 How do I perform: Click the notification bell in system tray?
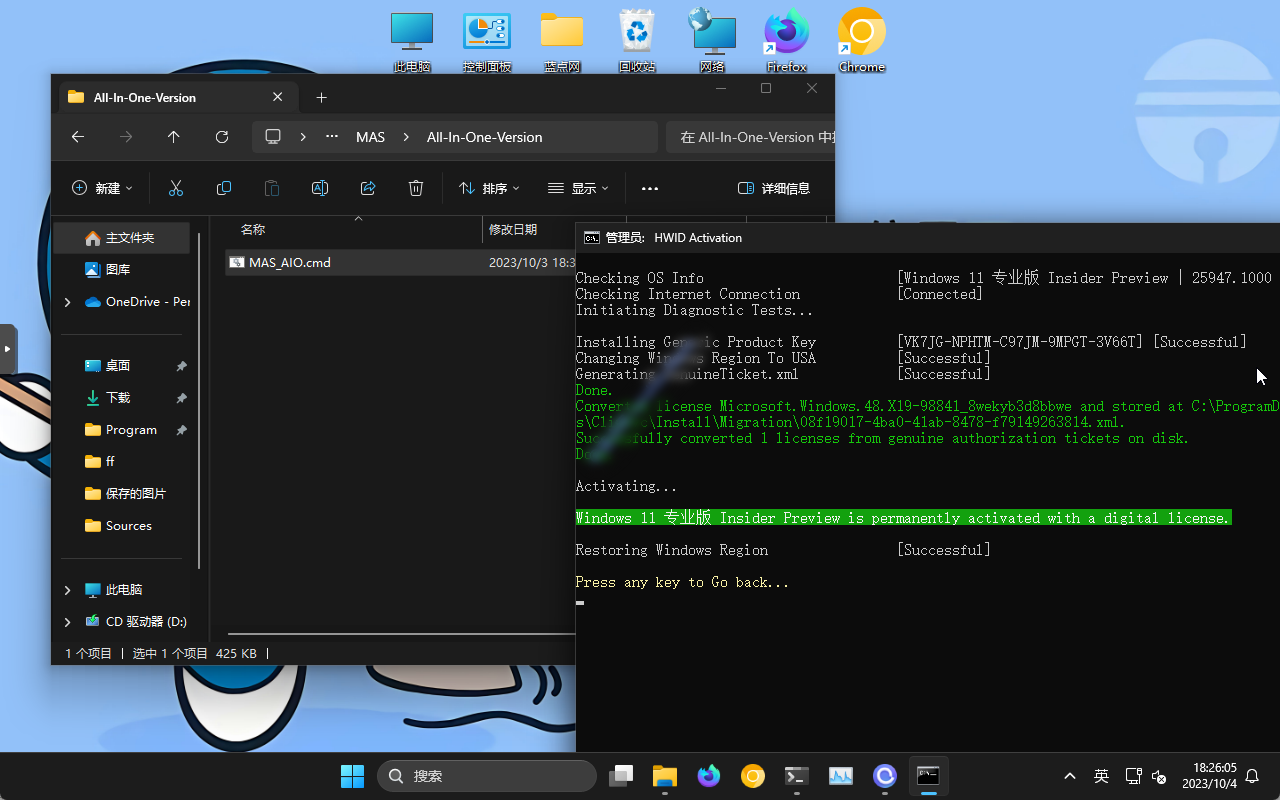[1252, 776]
